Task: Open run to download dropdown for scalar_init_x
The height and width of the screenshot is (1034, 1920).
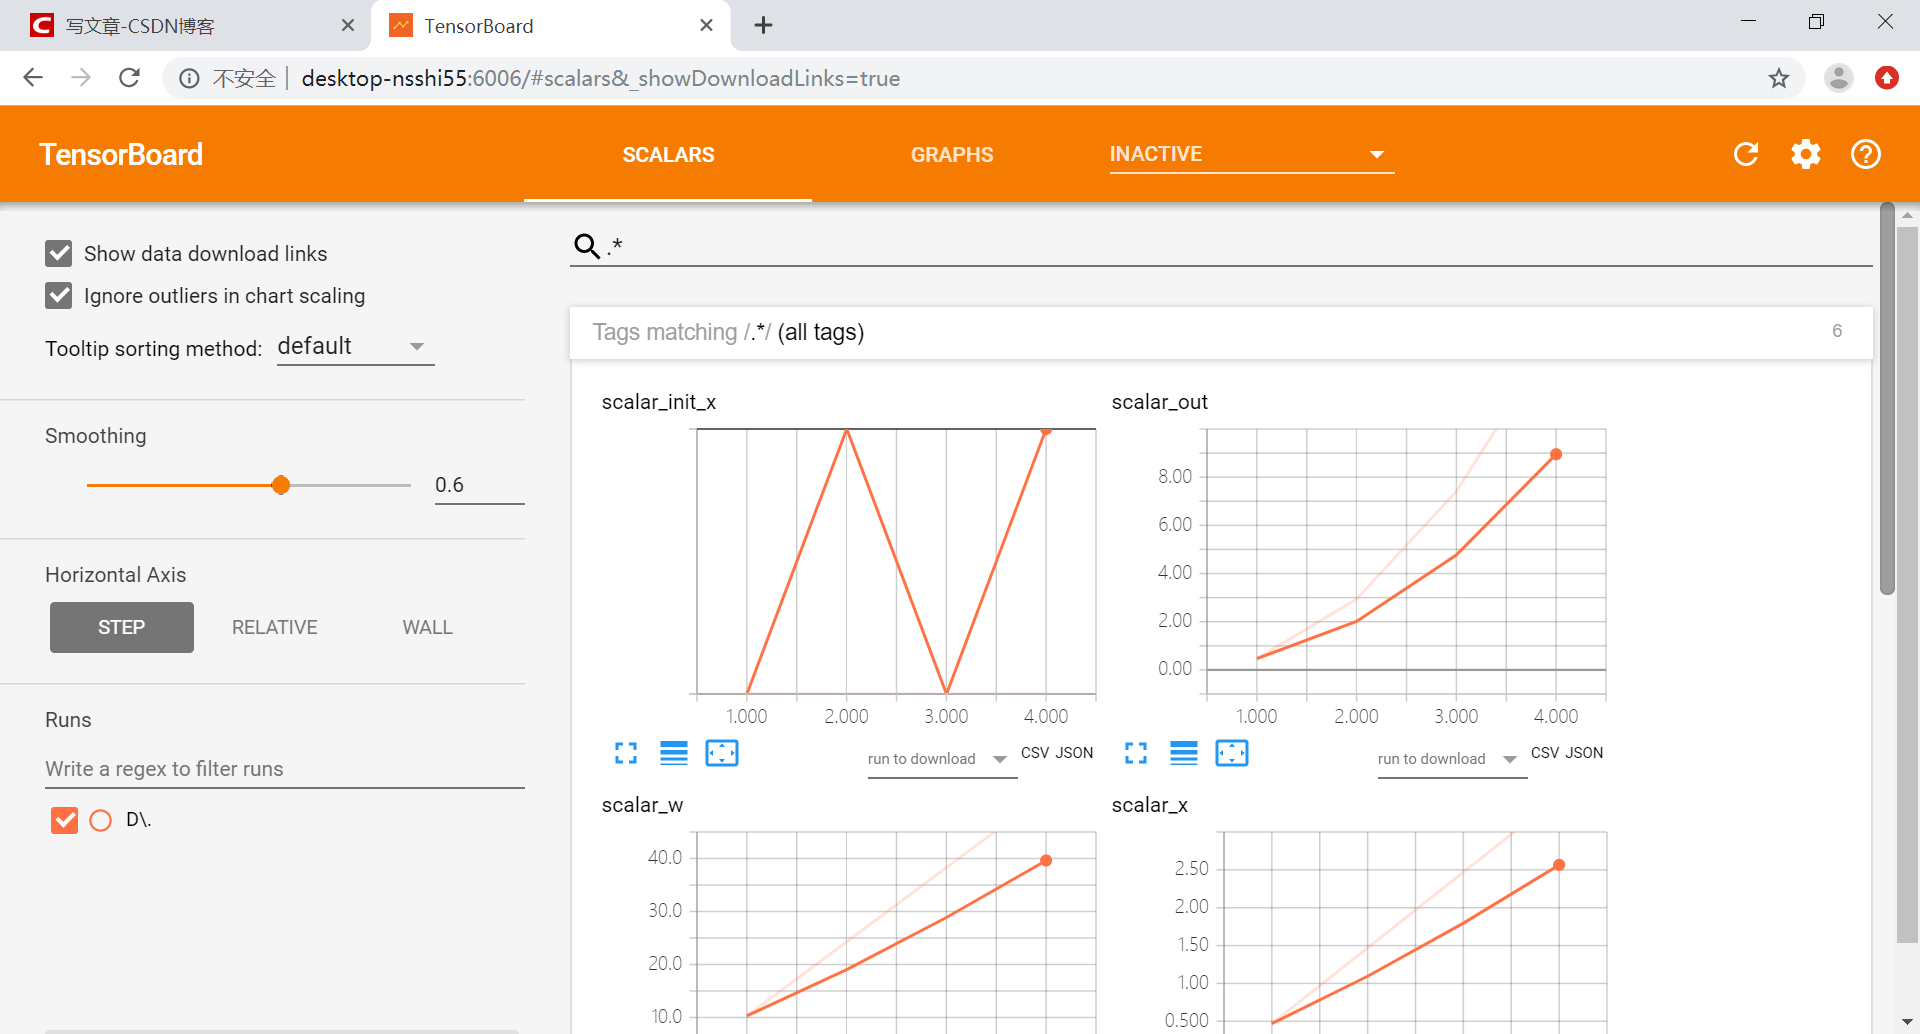Action: (941, 759)
